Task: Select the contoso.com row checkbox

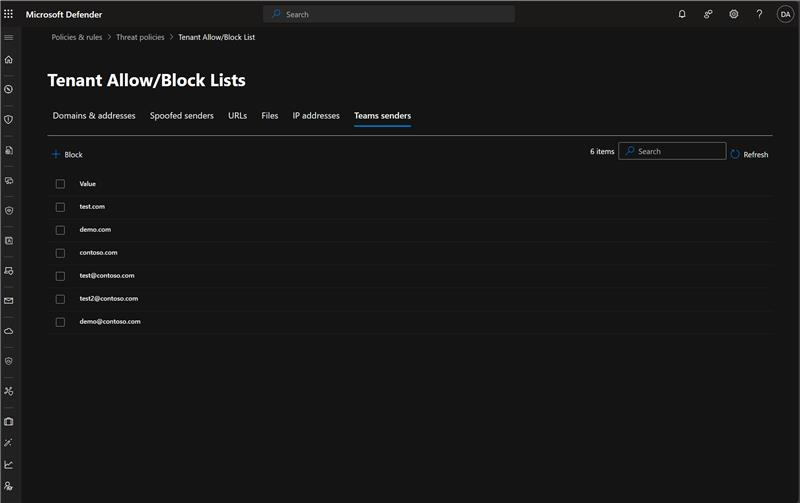Action: point(60,253)
